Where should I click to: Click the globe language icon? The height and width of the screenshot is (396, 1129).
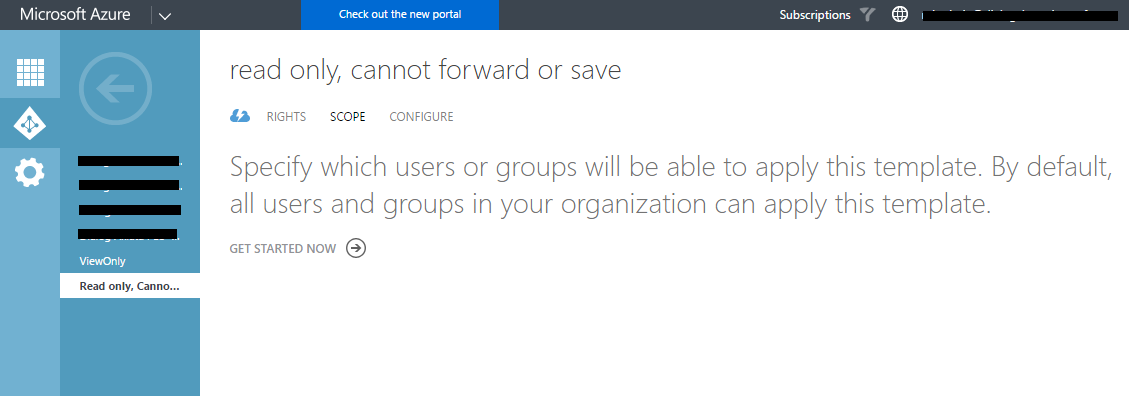pyautogui.click(x=900, y=14)
